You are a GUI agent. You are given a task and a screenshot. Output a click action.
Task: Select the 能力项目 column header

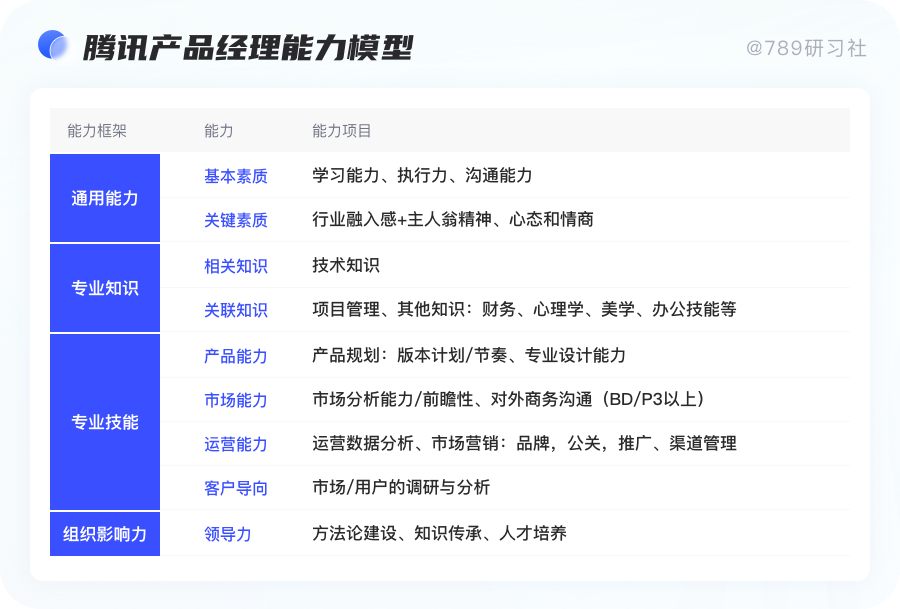[x=342, y=131]
